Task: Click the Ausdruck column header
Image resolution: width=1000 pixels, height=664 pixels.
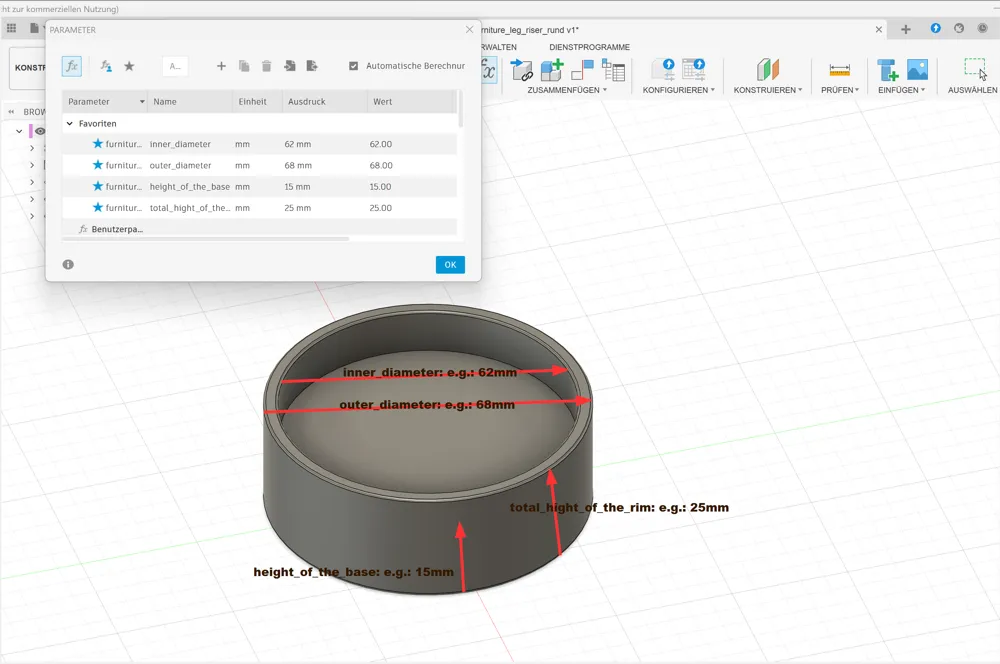Action: (325, 101)
